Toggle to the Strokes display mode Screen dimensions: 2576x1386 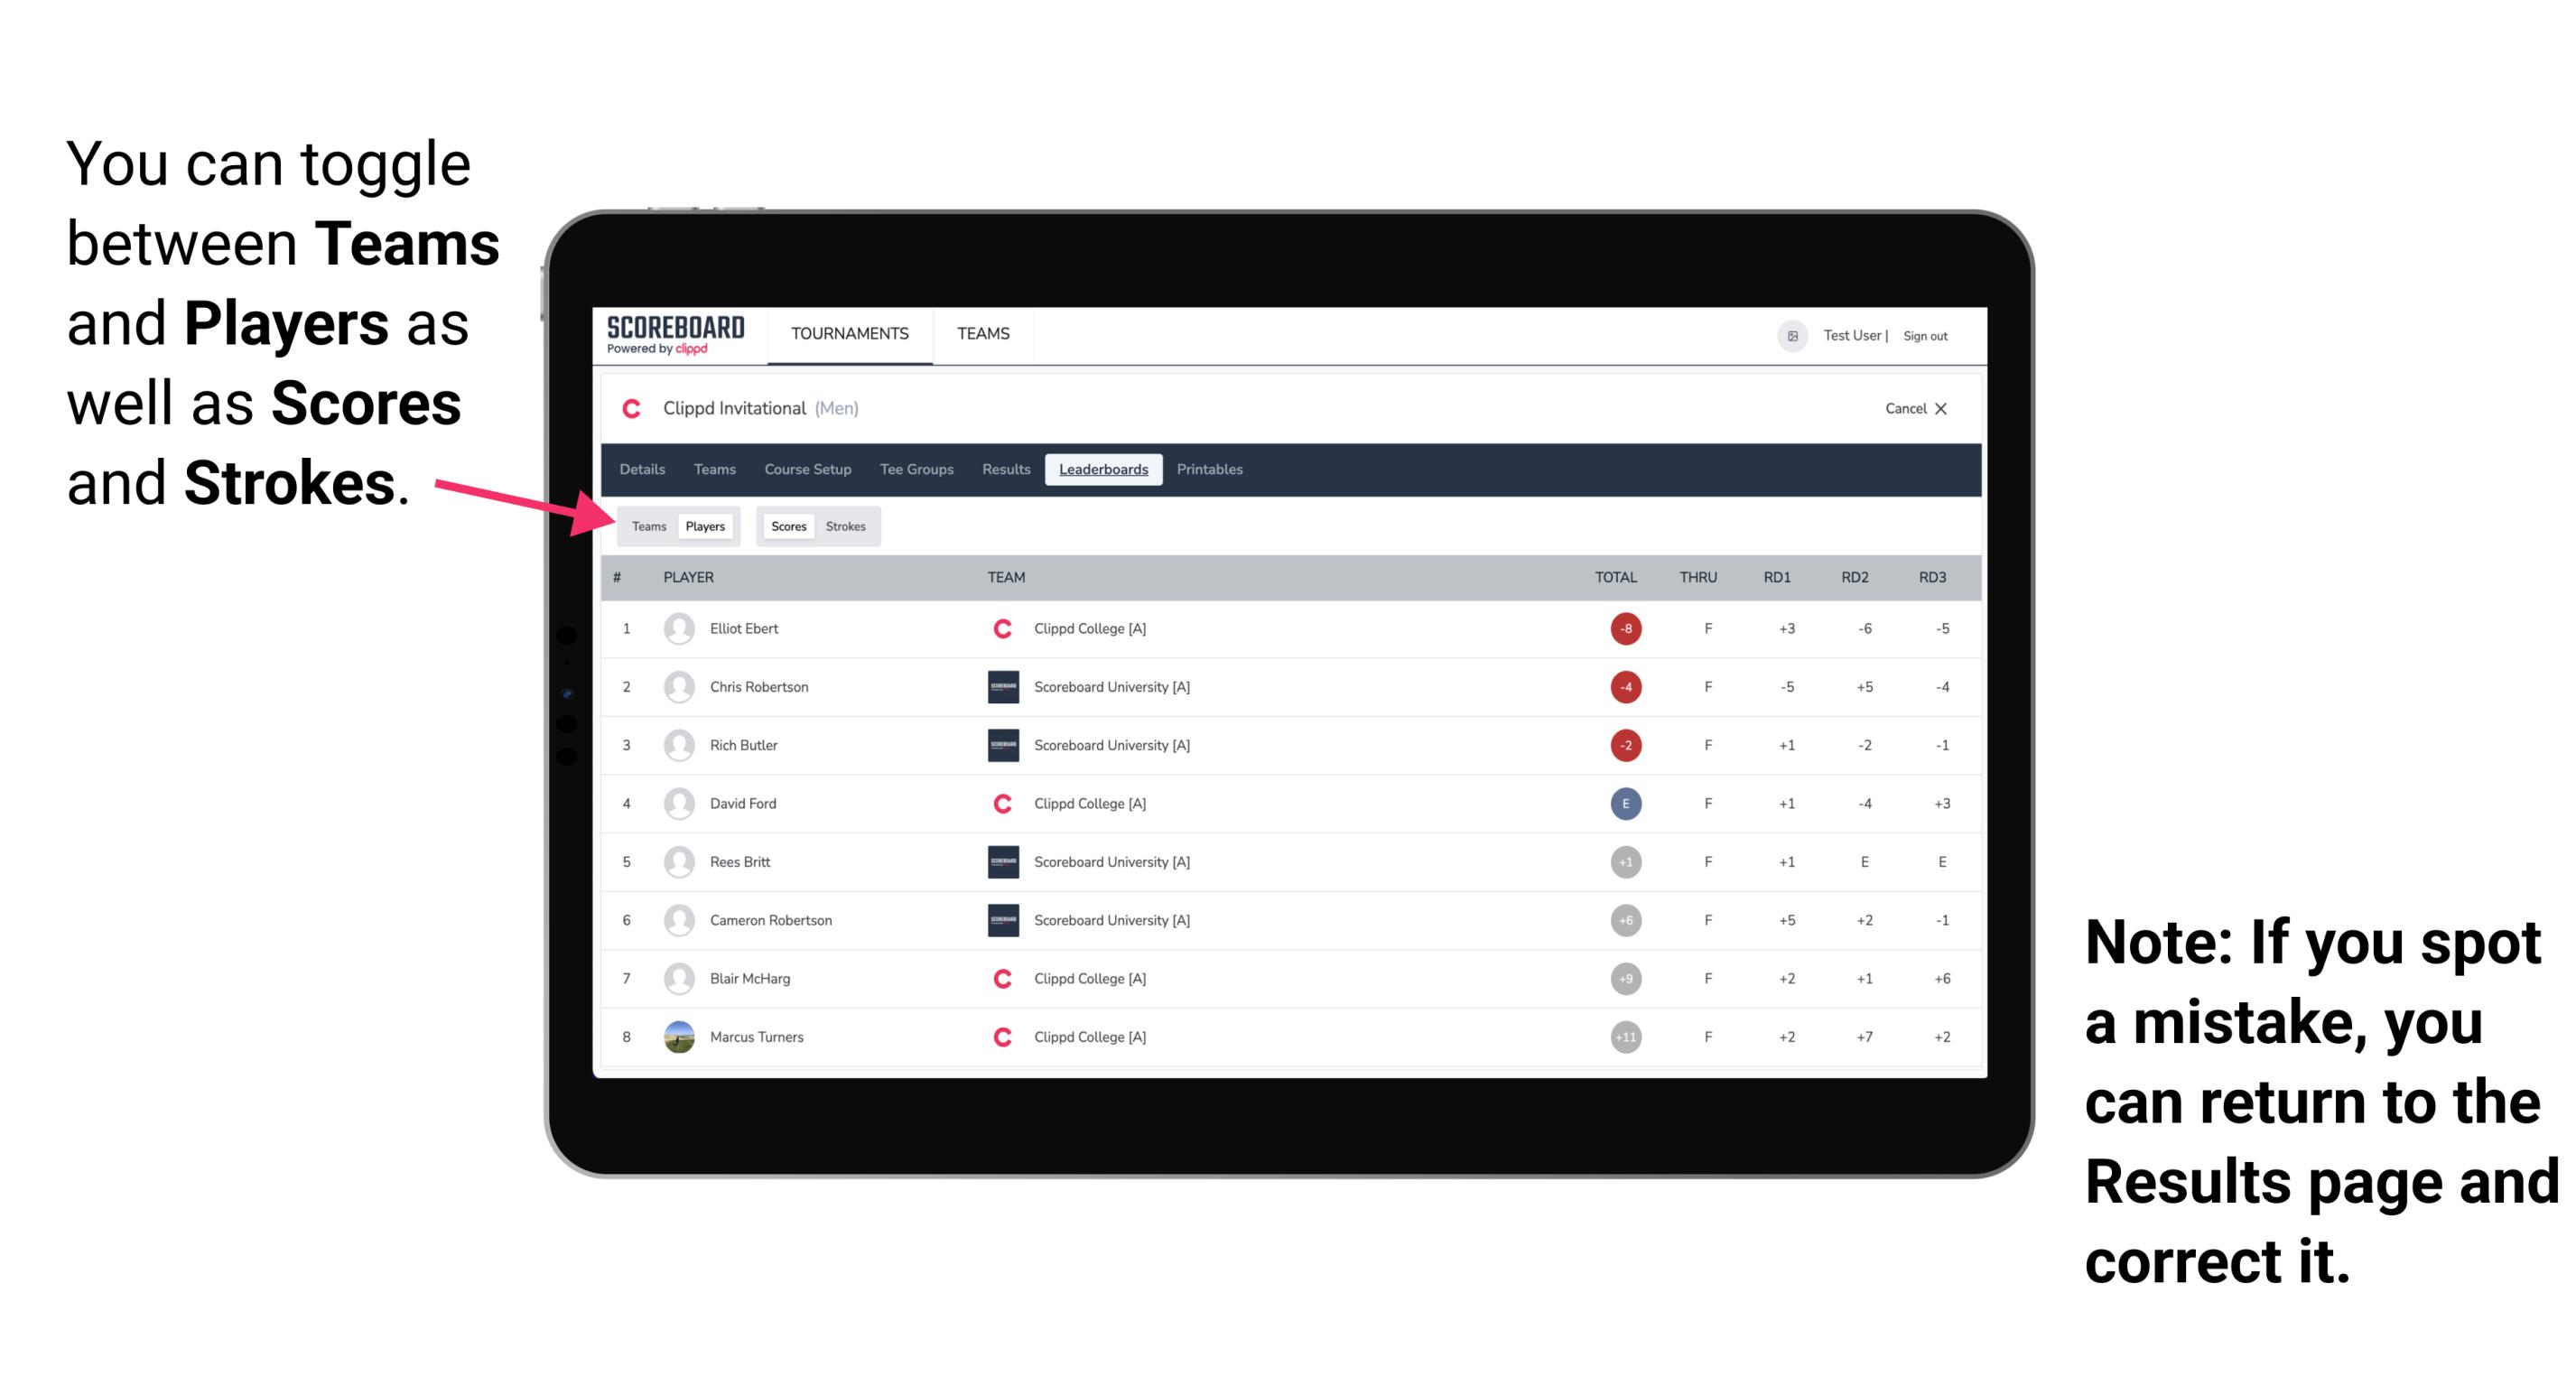tap(848, 526)
